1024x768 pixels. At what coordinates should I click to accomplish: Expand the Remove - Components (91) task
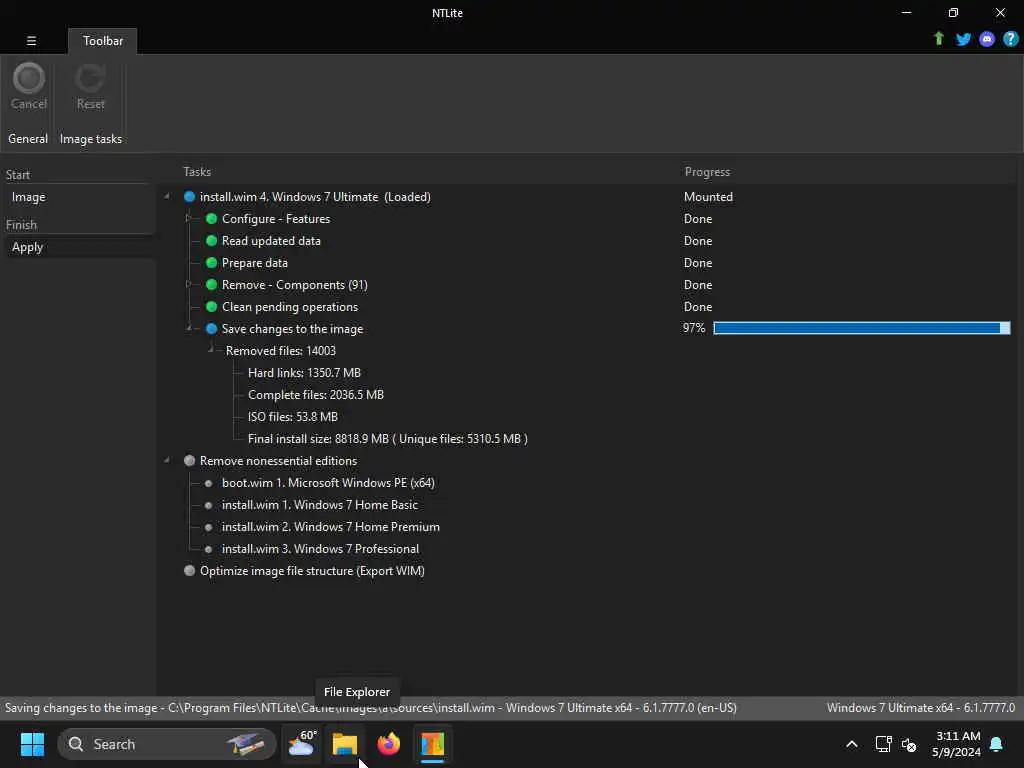click(188, 284)
